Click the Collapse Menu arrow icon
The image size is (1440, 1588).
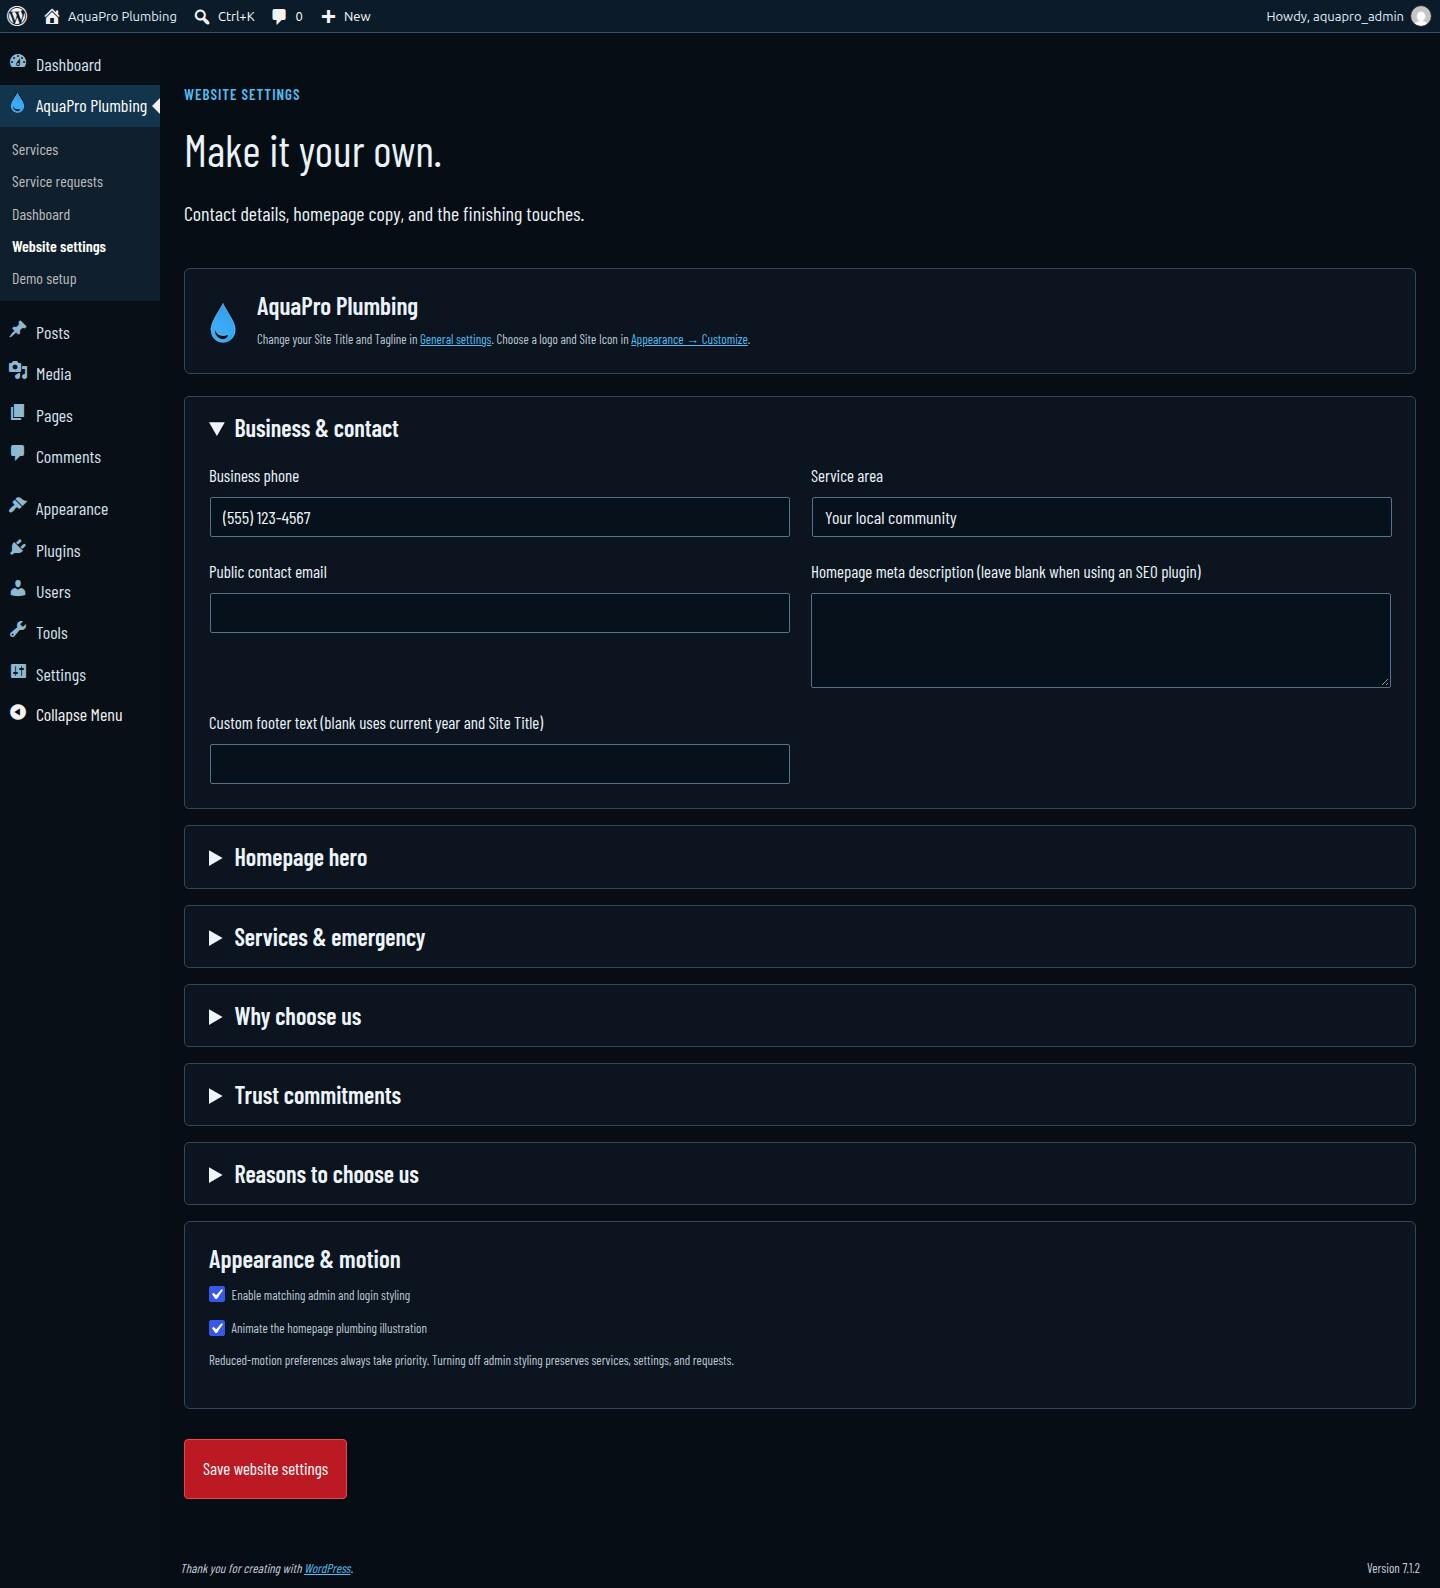pyautogui.click(x=18, y=713)
